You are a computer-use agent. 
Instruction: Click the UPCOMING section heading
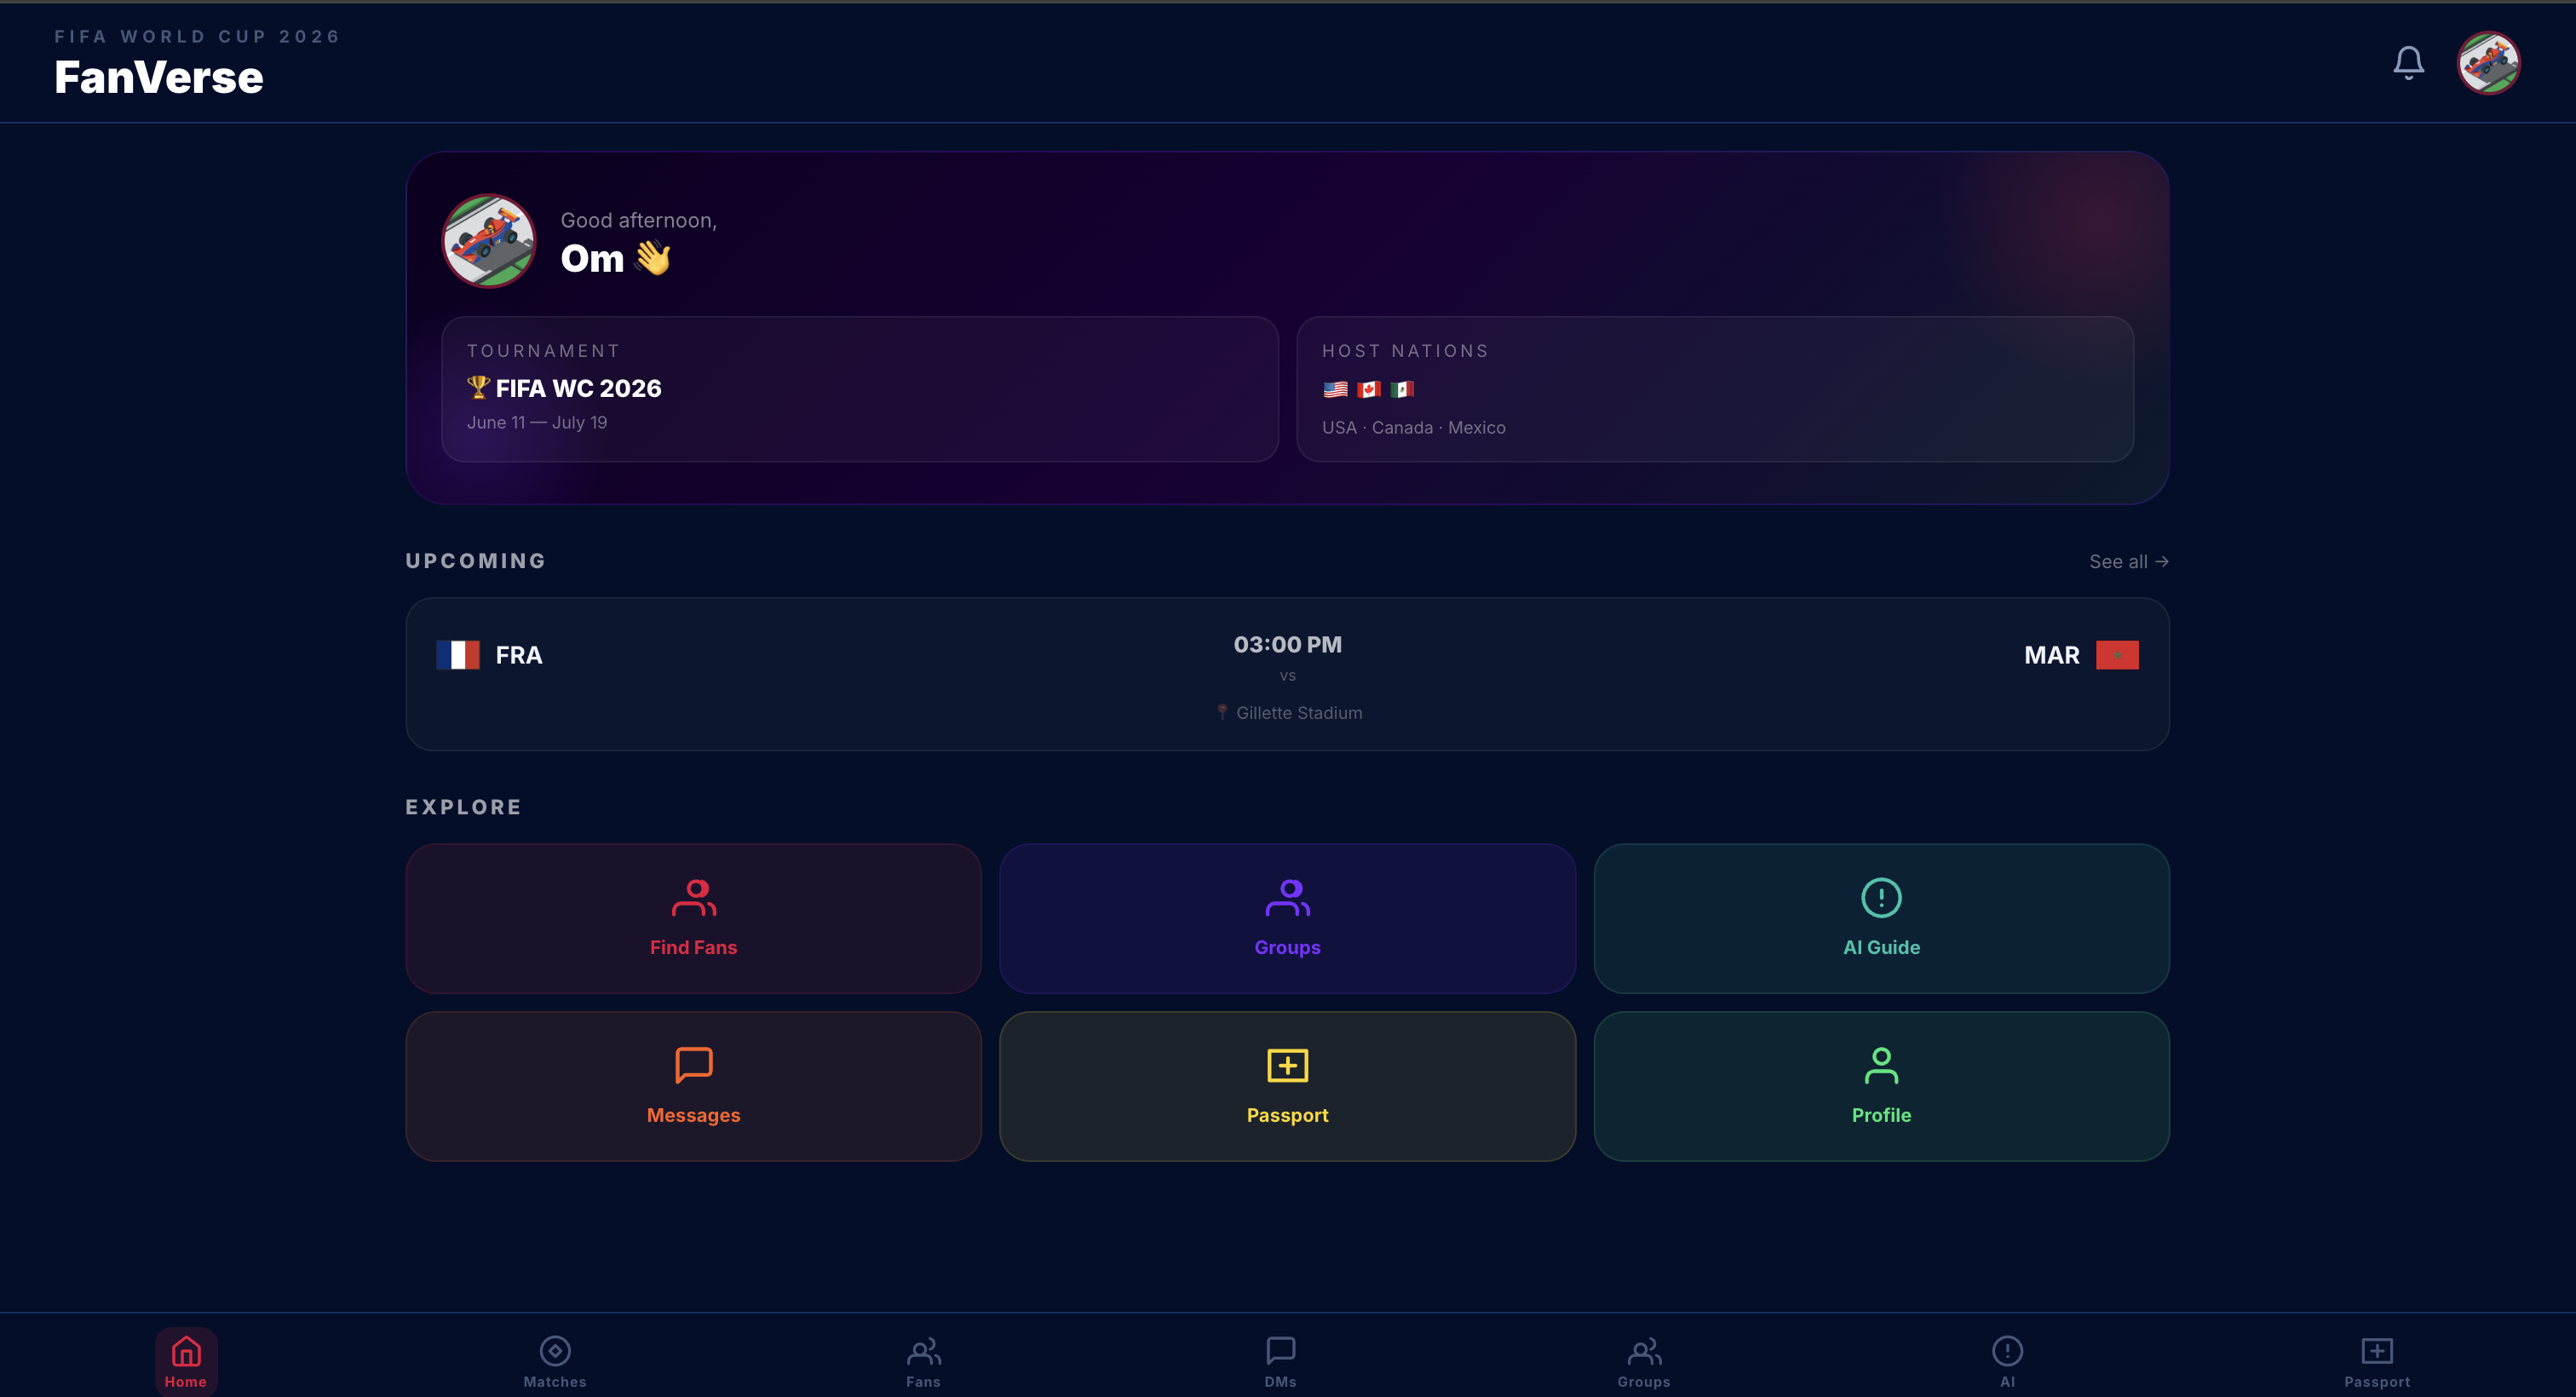pos(476,561)
